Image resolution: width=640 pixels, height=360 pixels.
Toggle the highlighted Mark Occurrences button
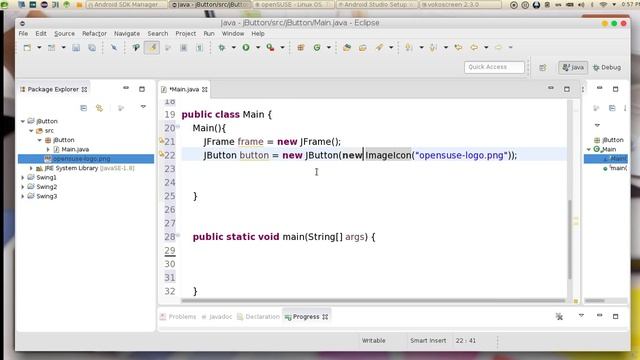(x=153, y=48)
